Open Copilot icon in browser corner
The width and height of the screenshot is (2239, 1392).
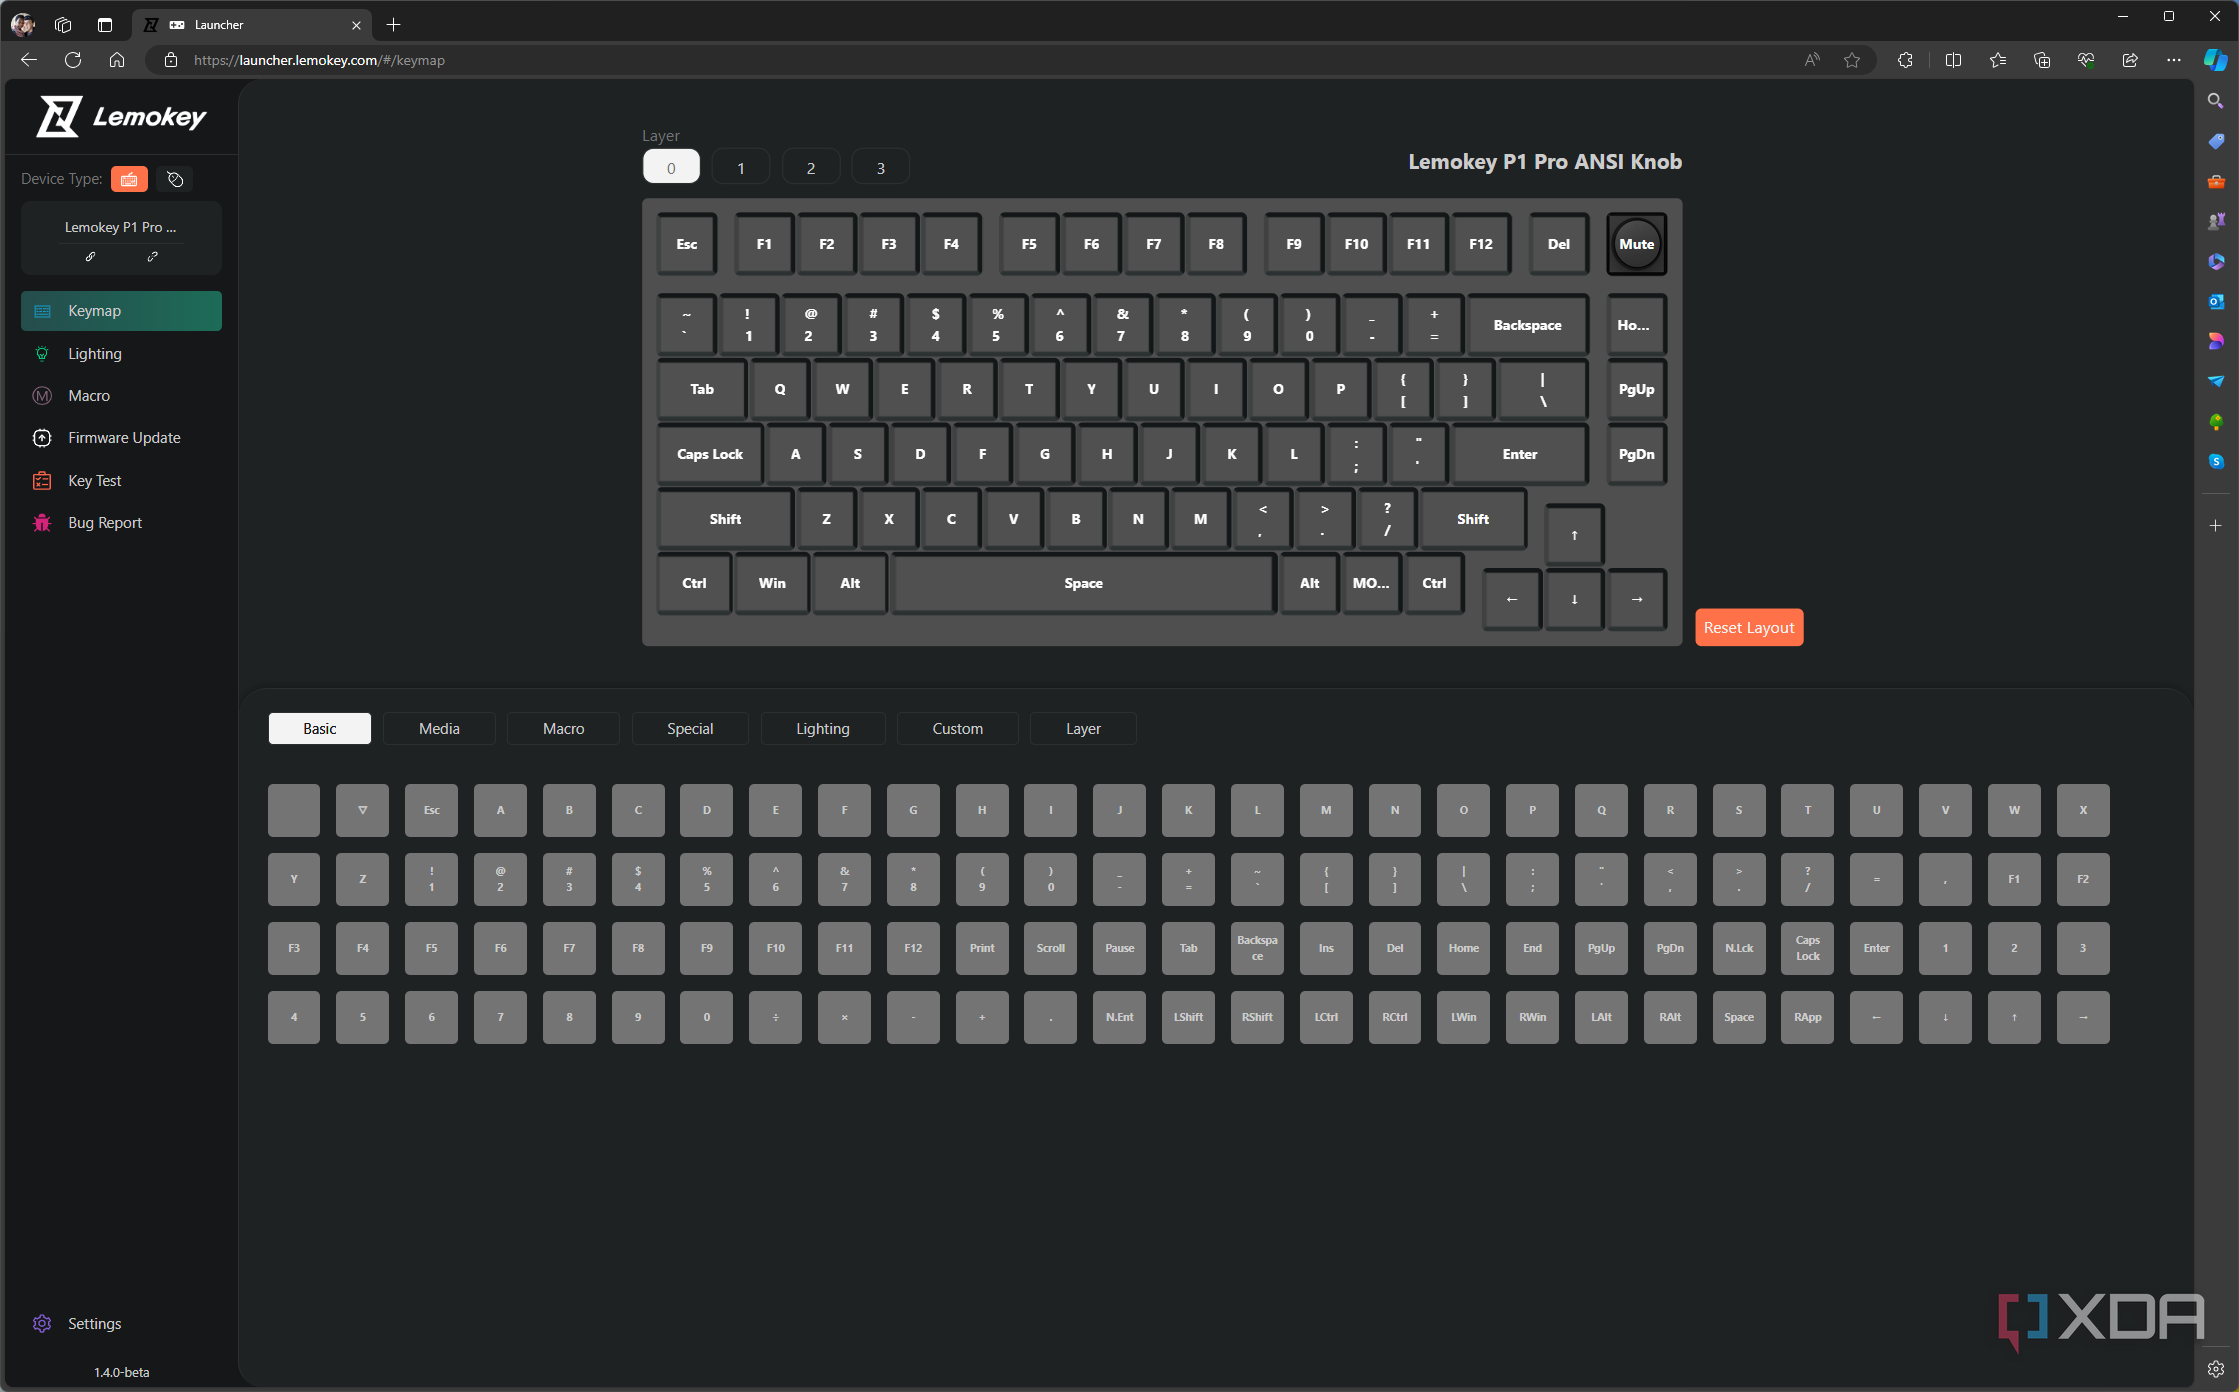2215,60
